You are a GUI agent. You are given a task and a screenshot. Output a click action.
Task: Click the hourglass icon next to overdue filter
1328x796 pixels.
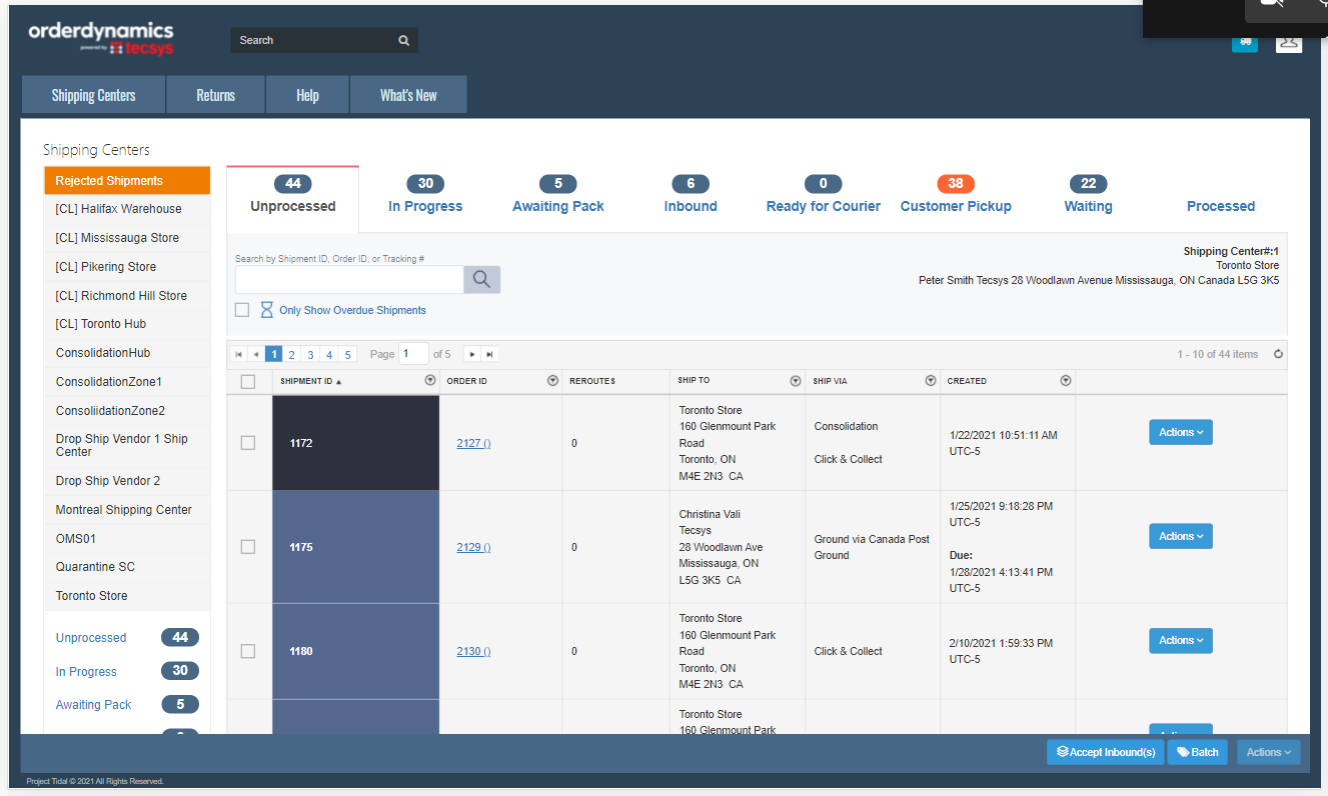266,310
